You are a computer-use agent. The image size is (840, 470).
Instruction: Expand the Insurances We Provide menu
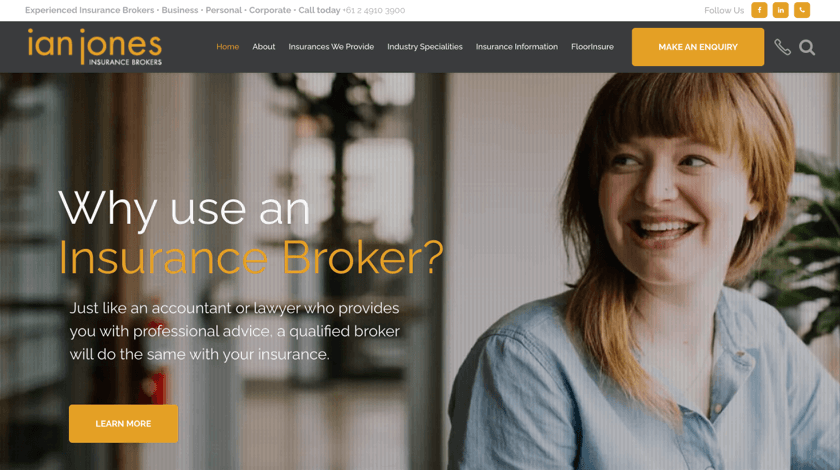pos(331,47)
